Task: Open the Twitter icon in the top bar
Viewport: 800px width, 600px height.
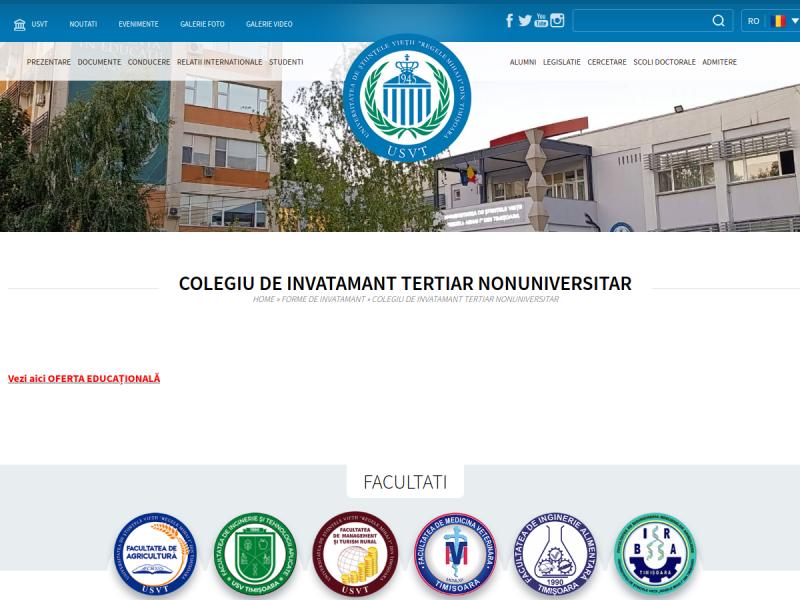Action: pos(525,18)
